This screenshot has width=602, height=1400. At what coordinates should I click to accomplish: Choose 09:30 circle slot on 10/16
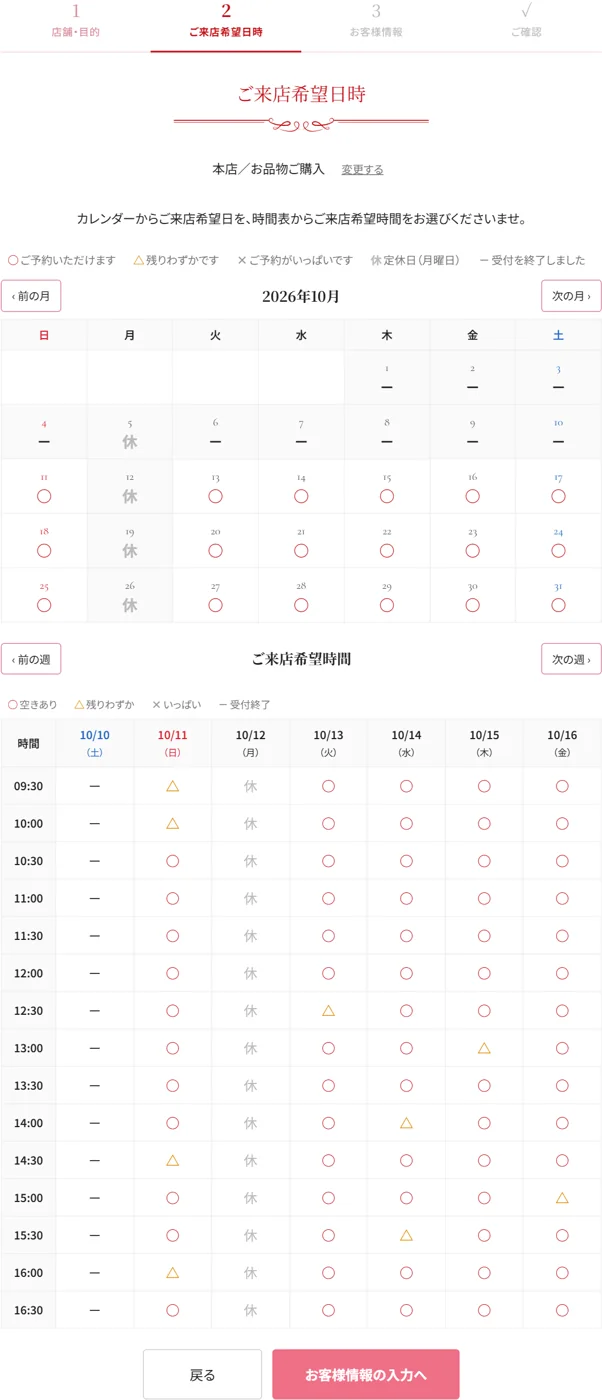562,786
